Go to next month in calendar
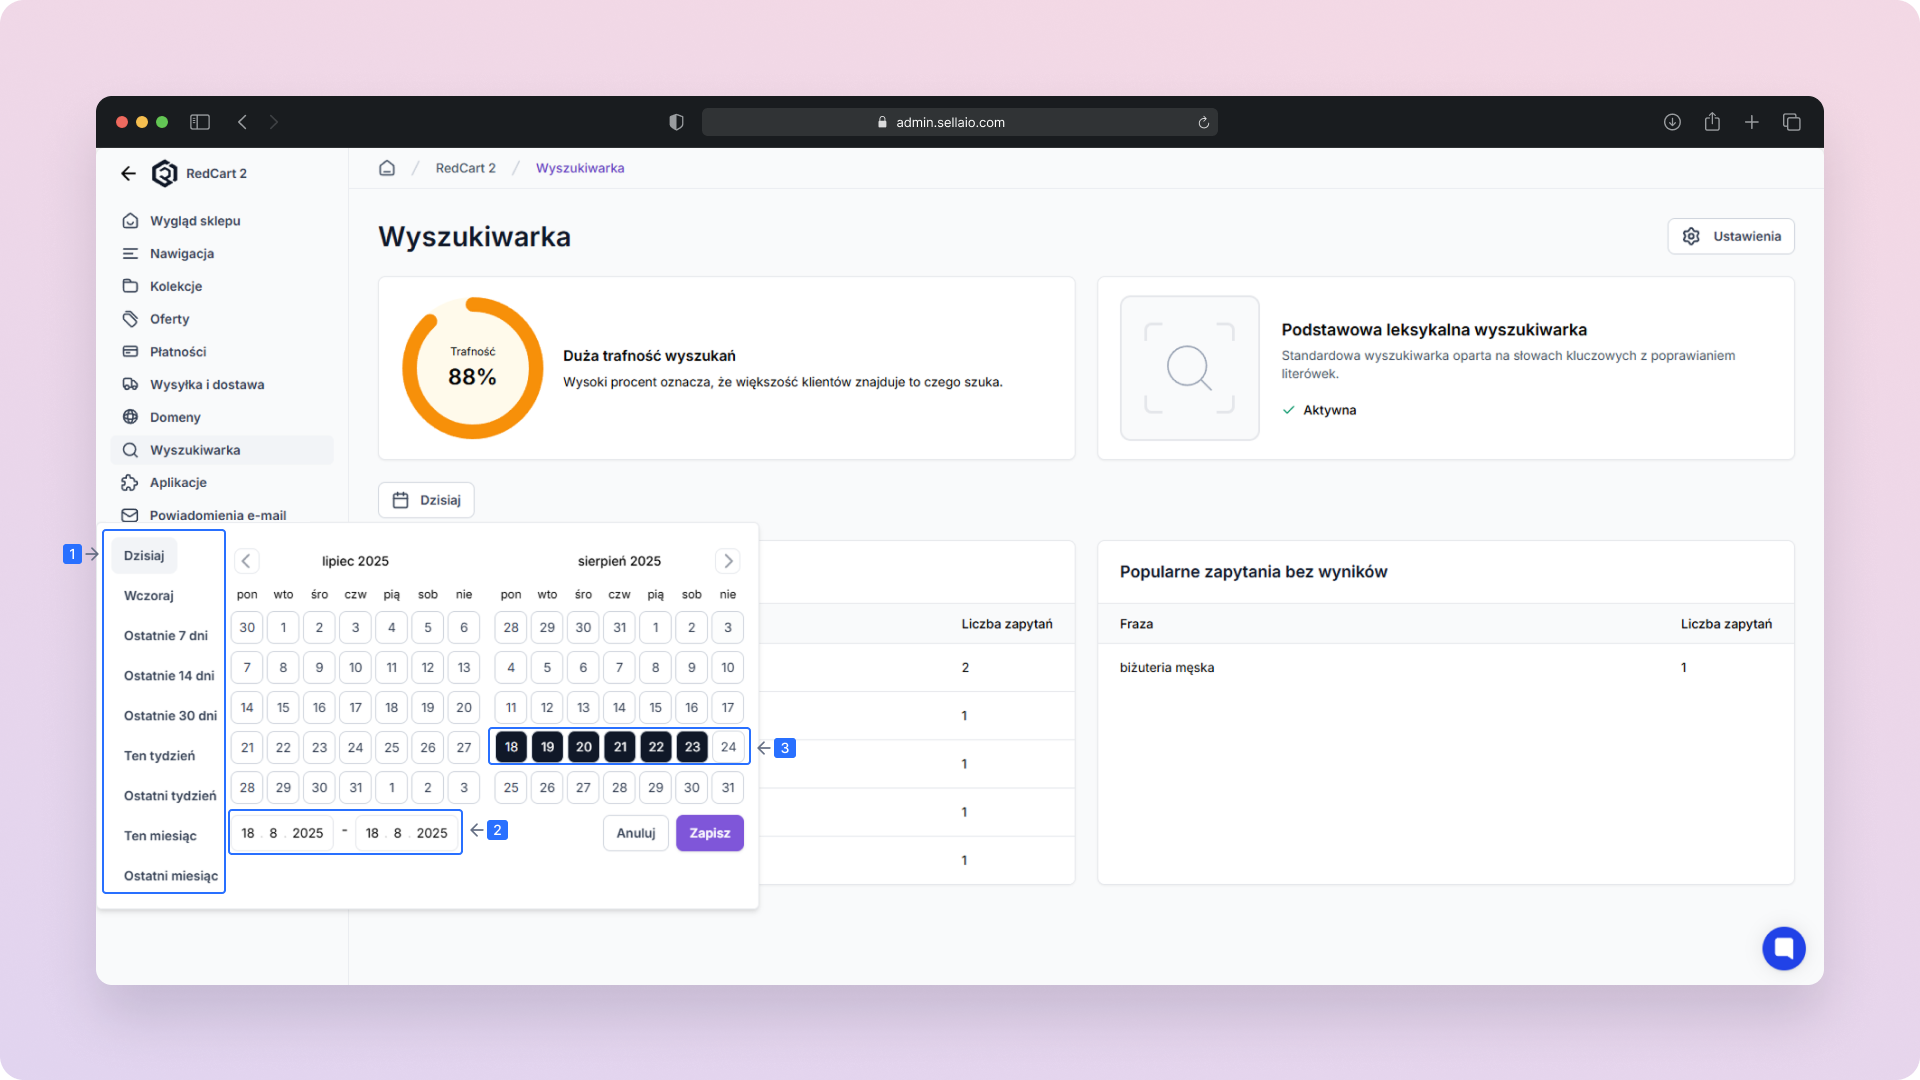Viewport: 1920px width, 1080px height. tap(728, 561)
